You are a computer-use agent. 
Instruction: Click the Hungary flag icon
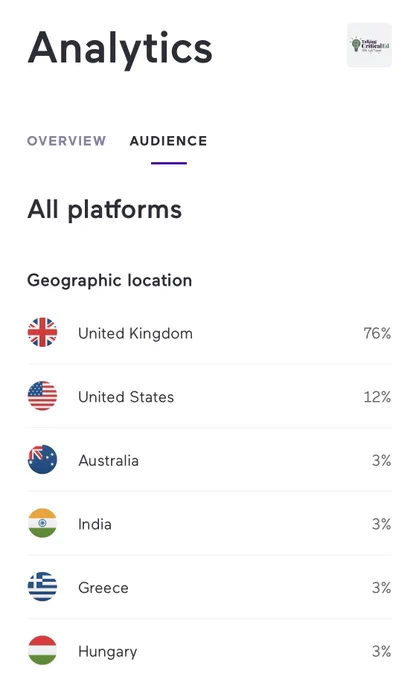coord(43,651)
